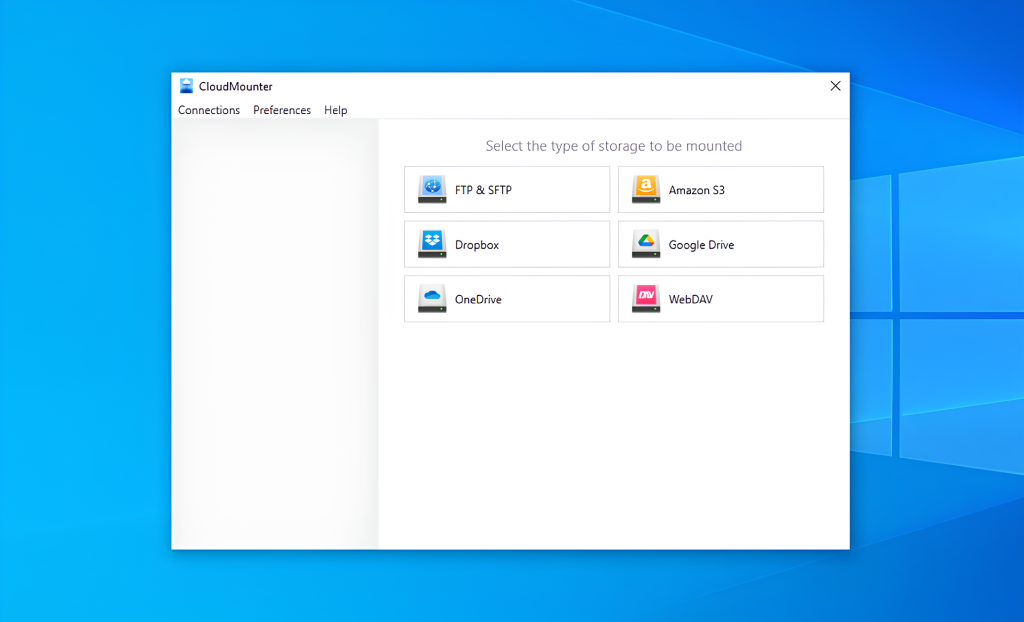This screenshot has width=1024, height=622.
Task: Click the FTP & SFTP drive icon
Action: click(431, 189)
